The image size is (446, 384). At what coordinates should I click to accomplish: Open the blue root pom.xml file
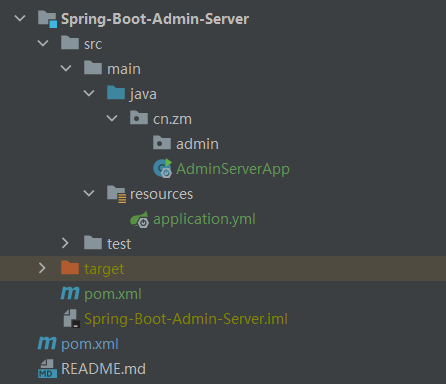(90, 344)
